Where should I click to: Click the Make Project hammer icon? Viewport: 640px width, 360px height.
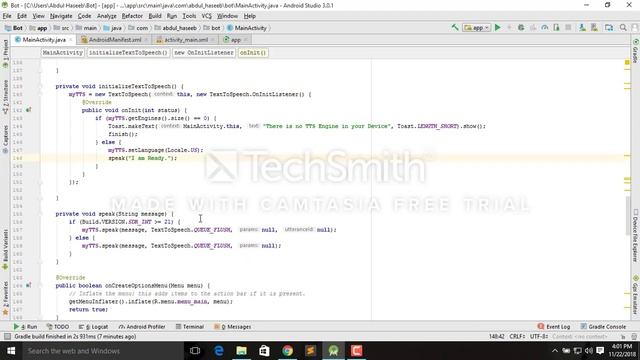(x=455, y=28)
